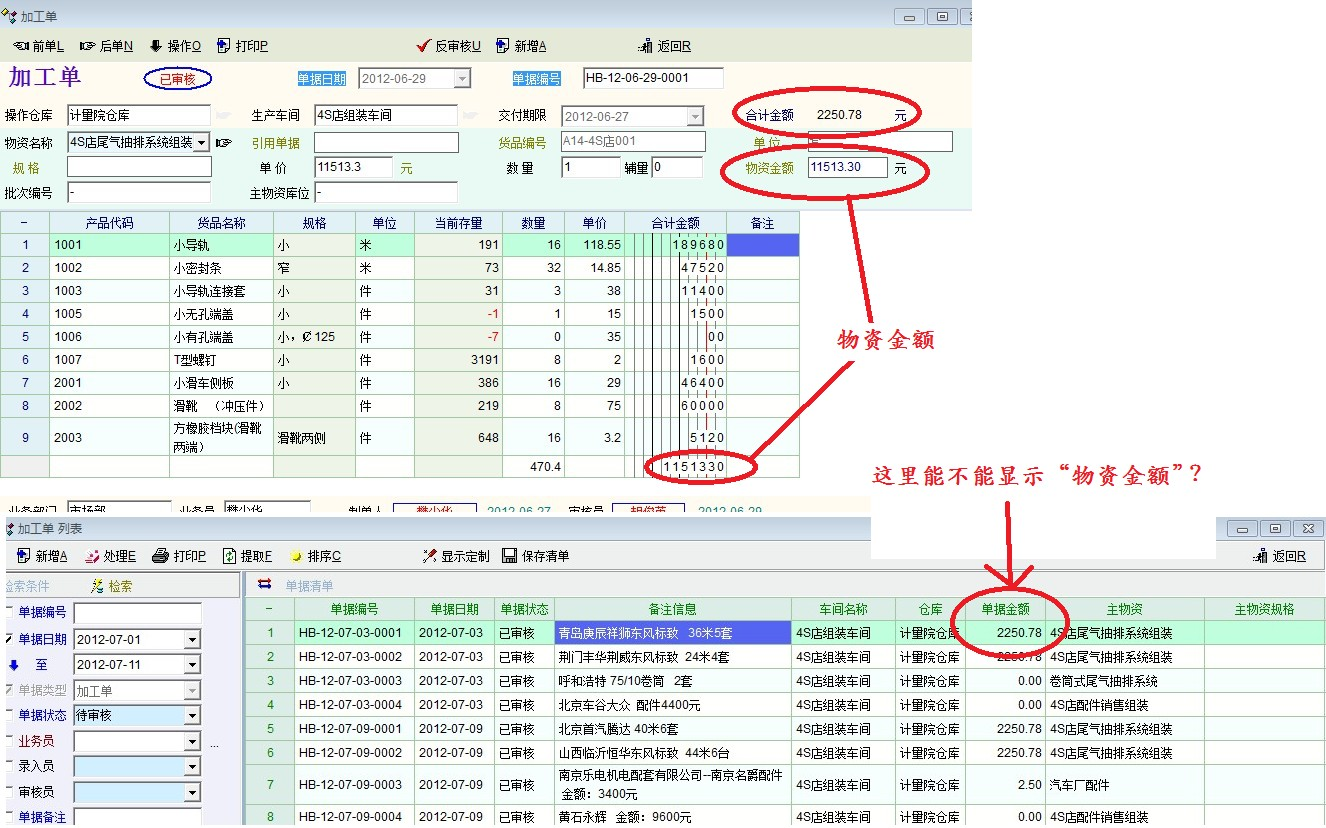Image resolution: width=1326 pixels, height=828 pixels.
Task: Click 反审核U to un-approve the order
Action: click(449, 46)
